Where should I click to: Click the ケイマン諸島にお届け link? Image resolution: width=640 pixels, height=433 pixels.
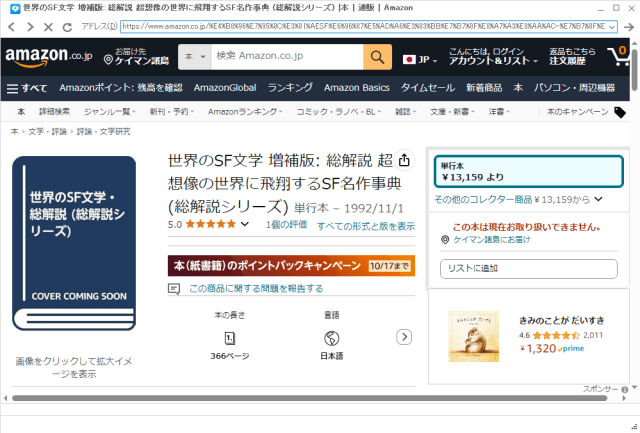[x=491, y=240]
